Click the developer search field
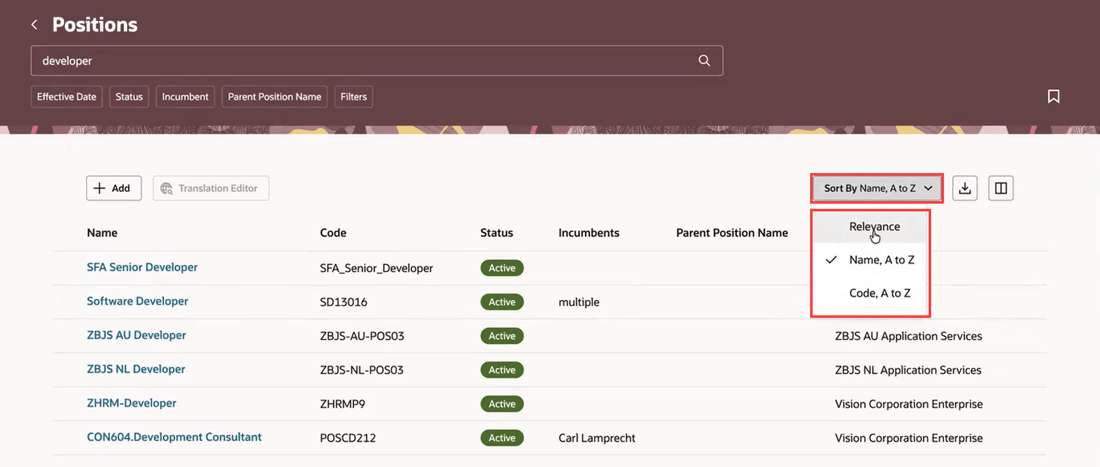 pyautogui.click(x=377, y=61)
